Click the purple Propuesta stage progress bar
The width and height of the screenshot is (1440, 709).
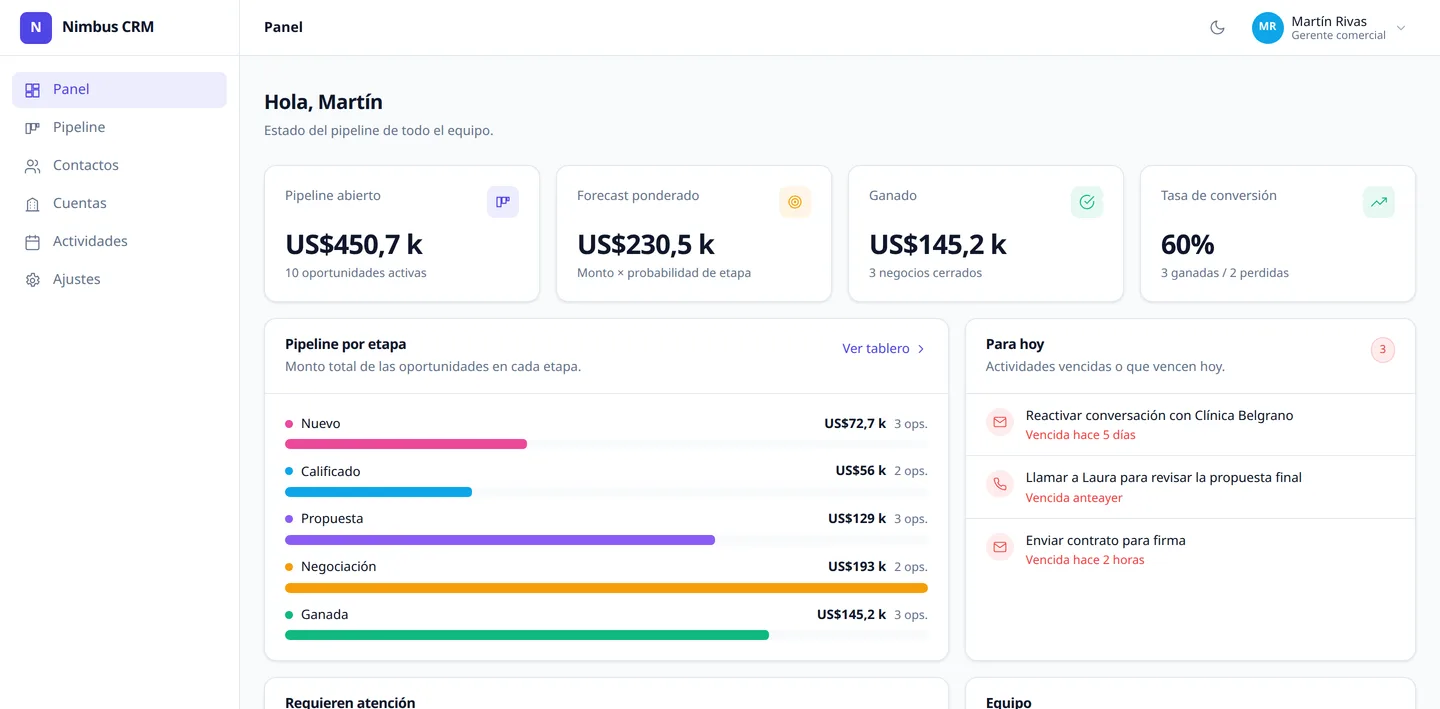coord(500,540)
